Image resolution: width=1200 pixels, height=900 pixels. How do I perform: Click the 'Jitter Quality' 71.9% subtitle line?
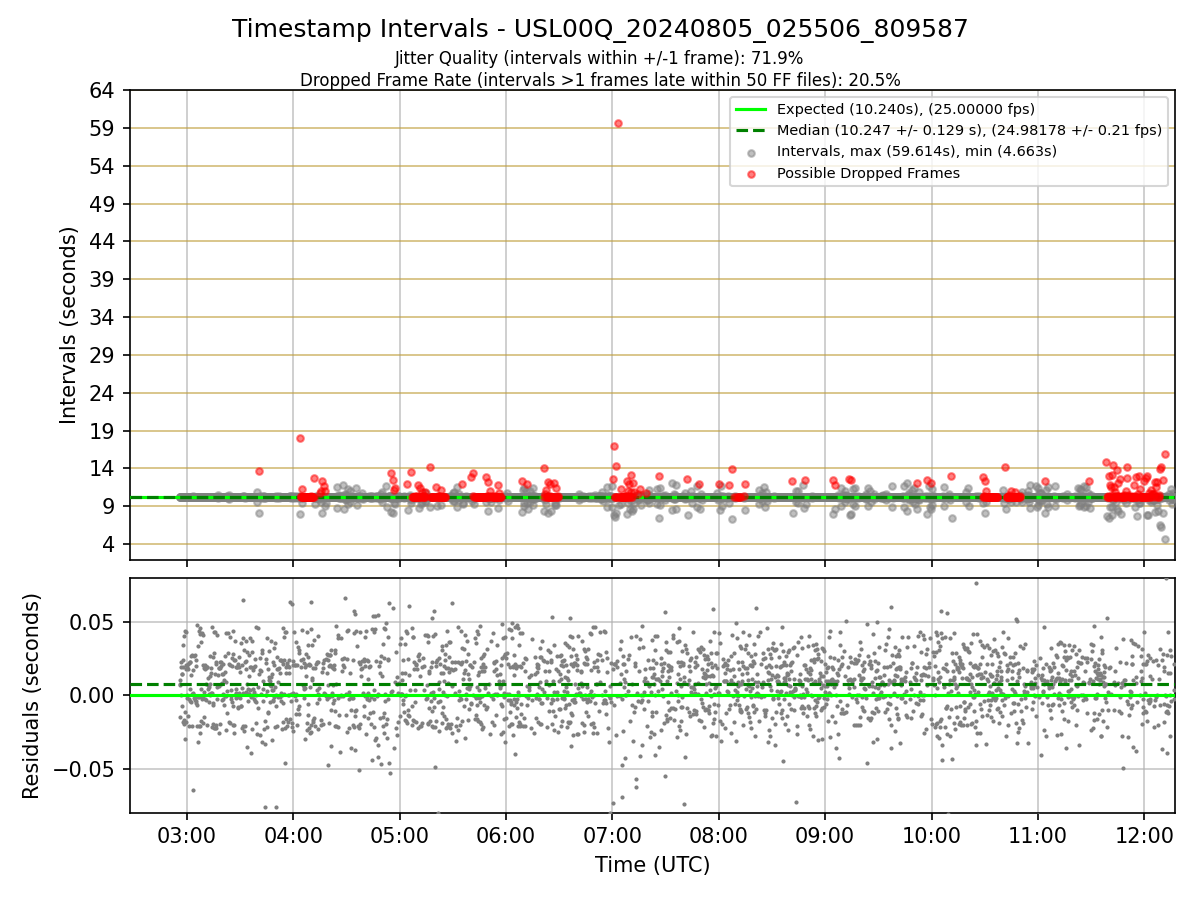(x=599, y=58)
